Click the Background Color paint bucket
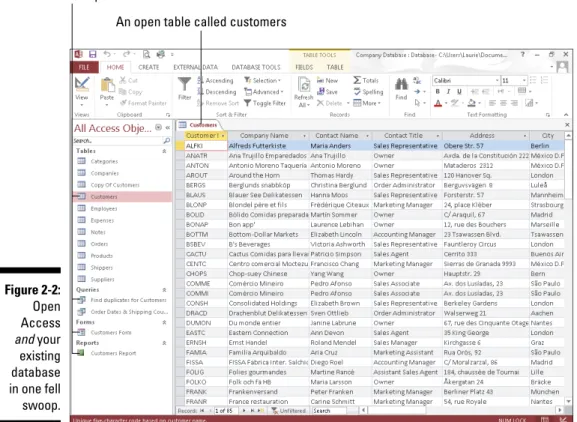The image size is (577, 422). pos(472,103)
